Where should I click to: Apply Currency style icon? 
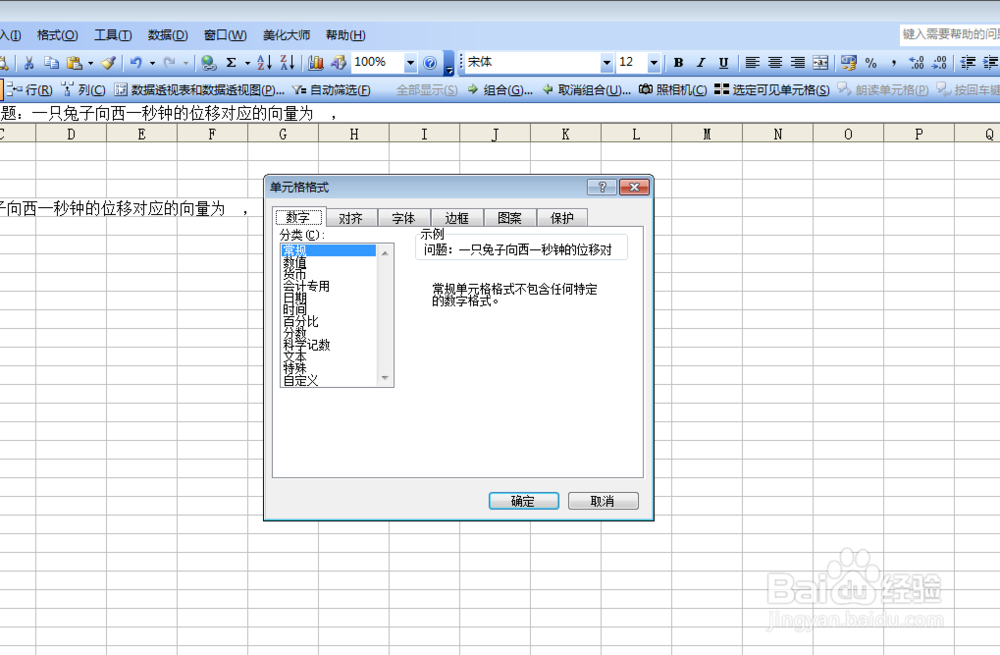tap(848, 63)
